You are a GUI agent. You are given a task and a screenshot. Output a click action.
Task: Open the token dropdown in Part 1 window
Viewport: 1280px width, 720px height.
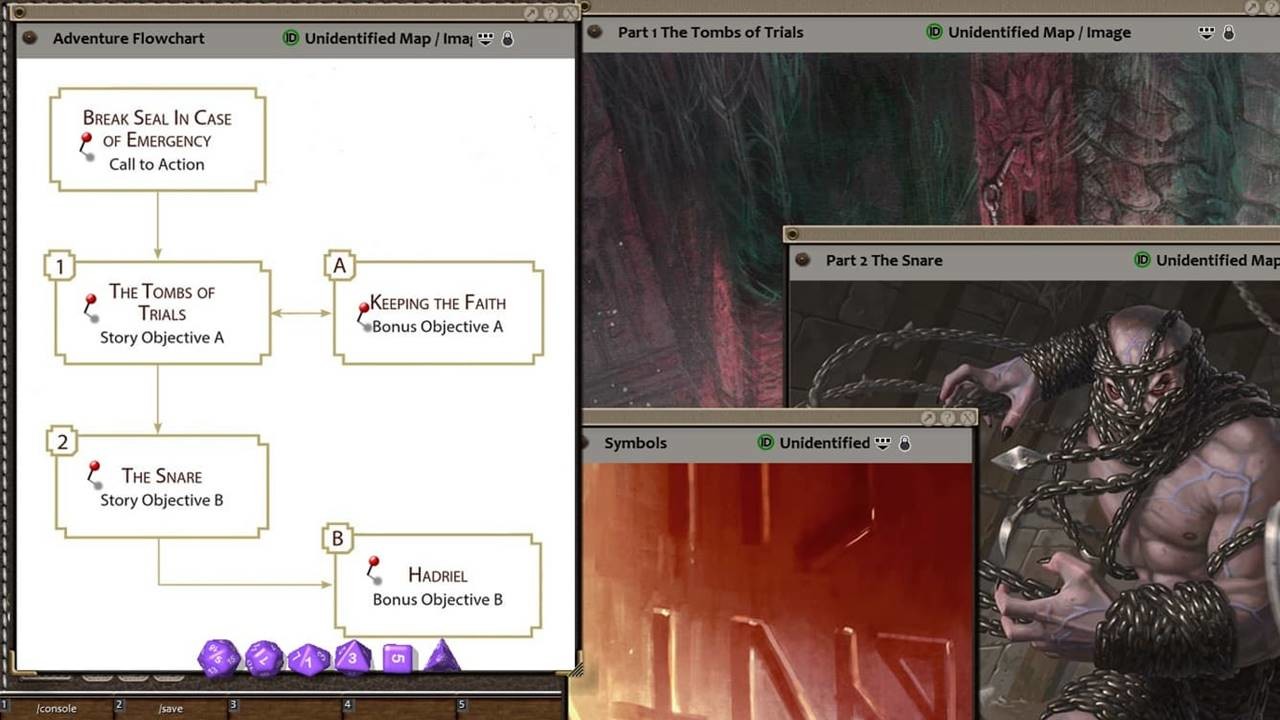(1207, 32)
